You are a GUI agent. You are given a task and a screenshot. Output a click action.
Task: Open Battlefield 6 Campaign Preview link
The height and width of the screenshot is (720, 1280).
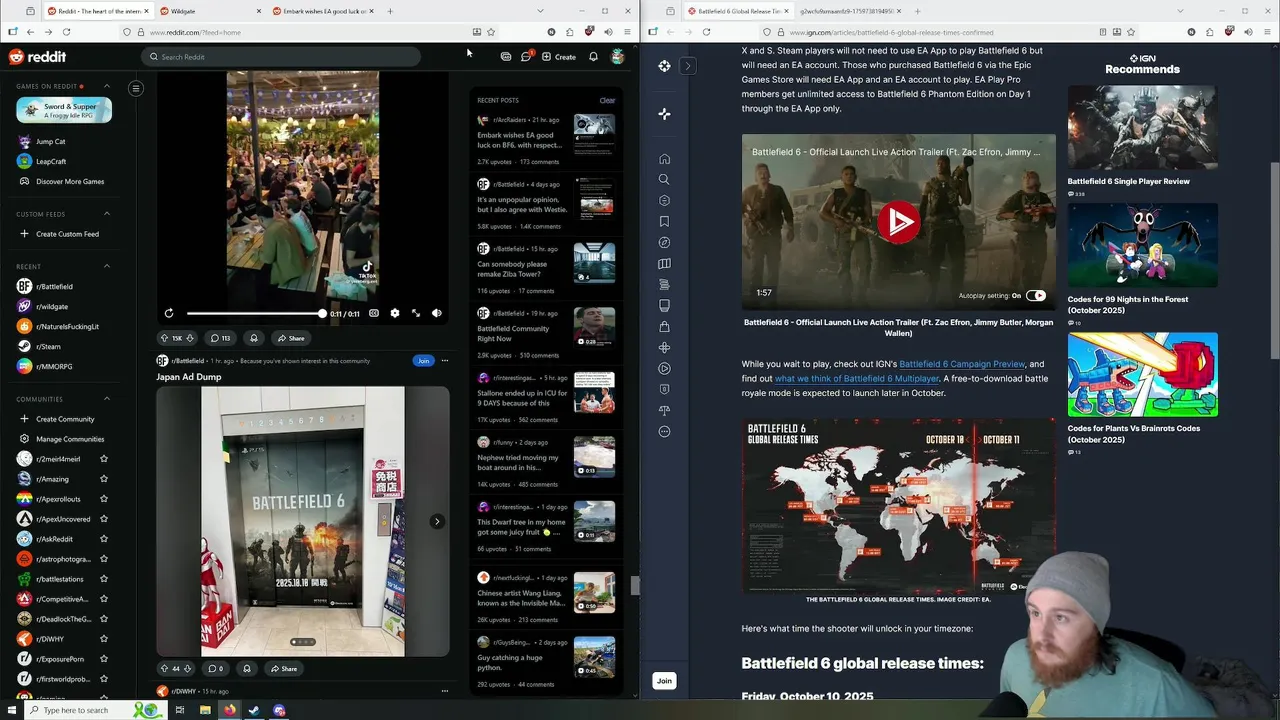click(x=962, y=364)
